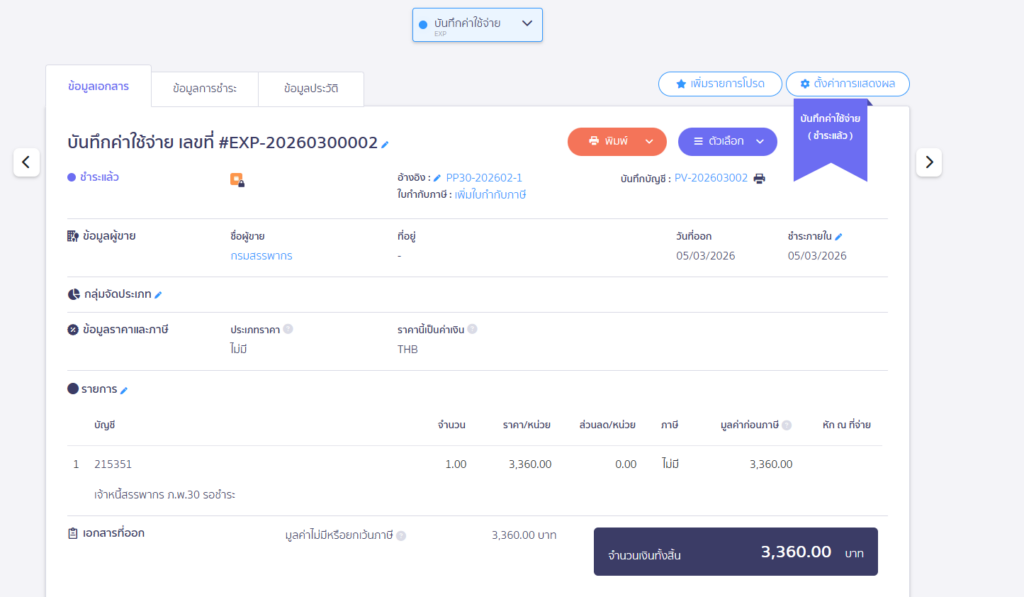Screen dimensions: 1024x597
Task: Open the บันทึกค่าใช้จ่าย document type dropdown
Action: coord(477,25)
